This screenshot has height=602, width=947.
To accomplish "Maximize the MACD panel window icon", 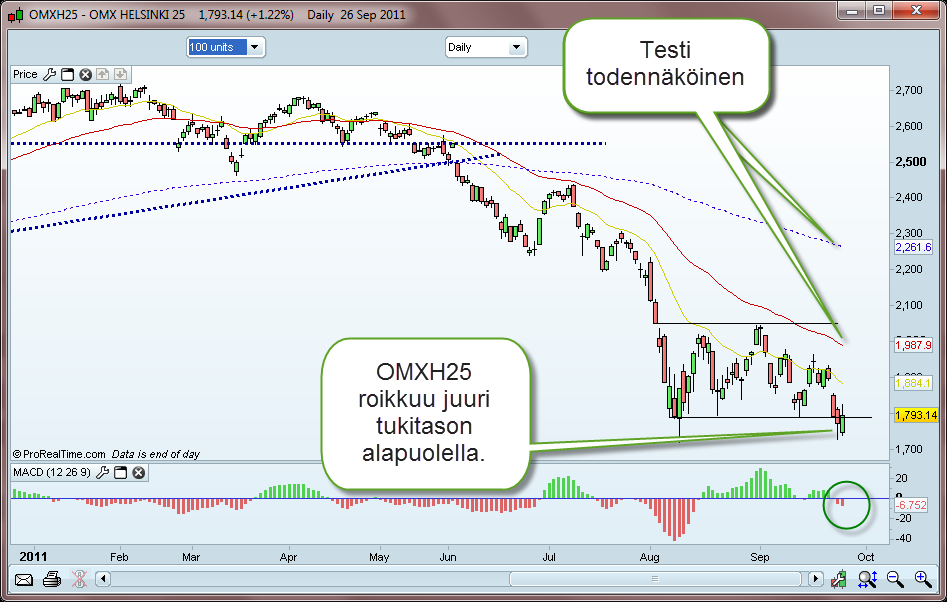I will [121, 472].
